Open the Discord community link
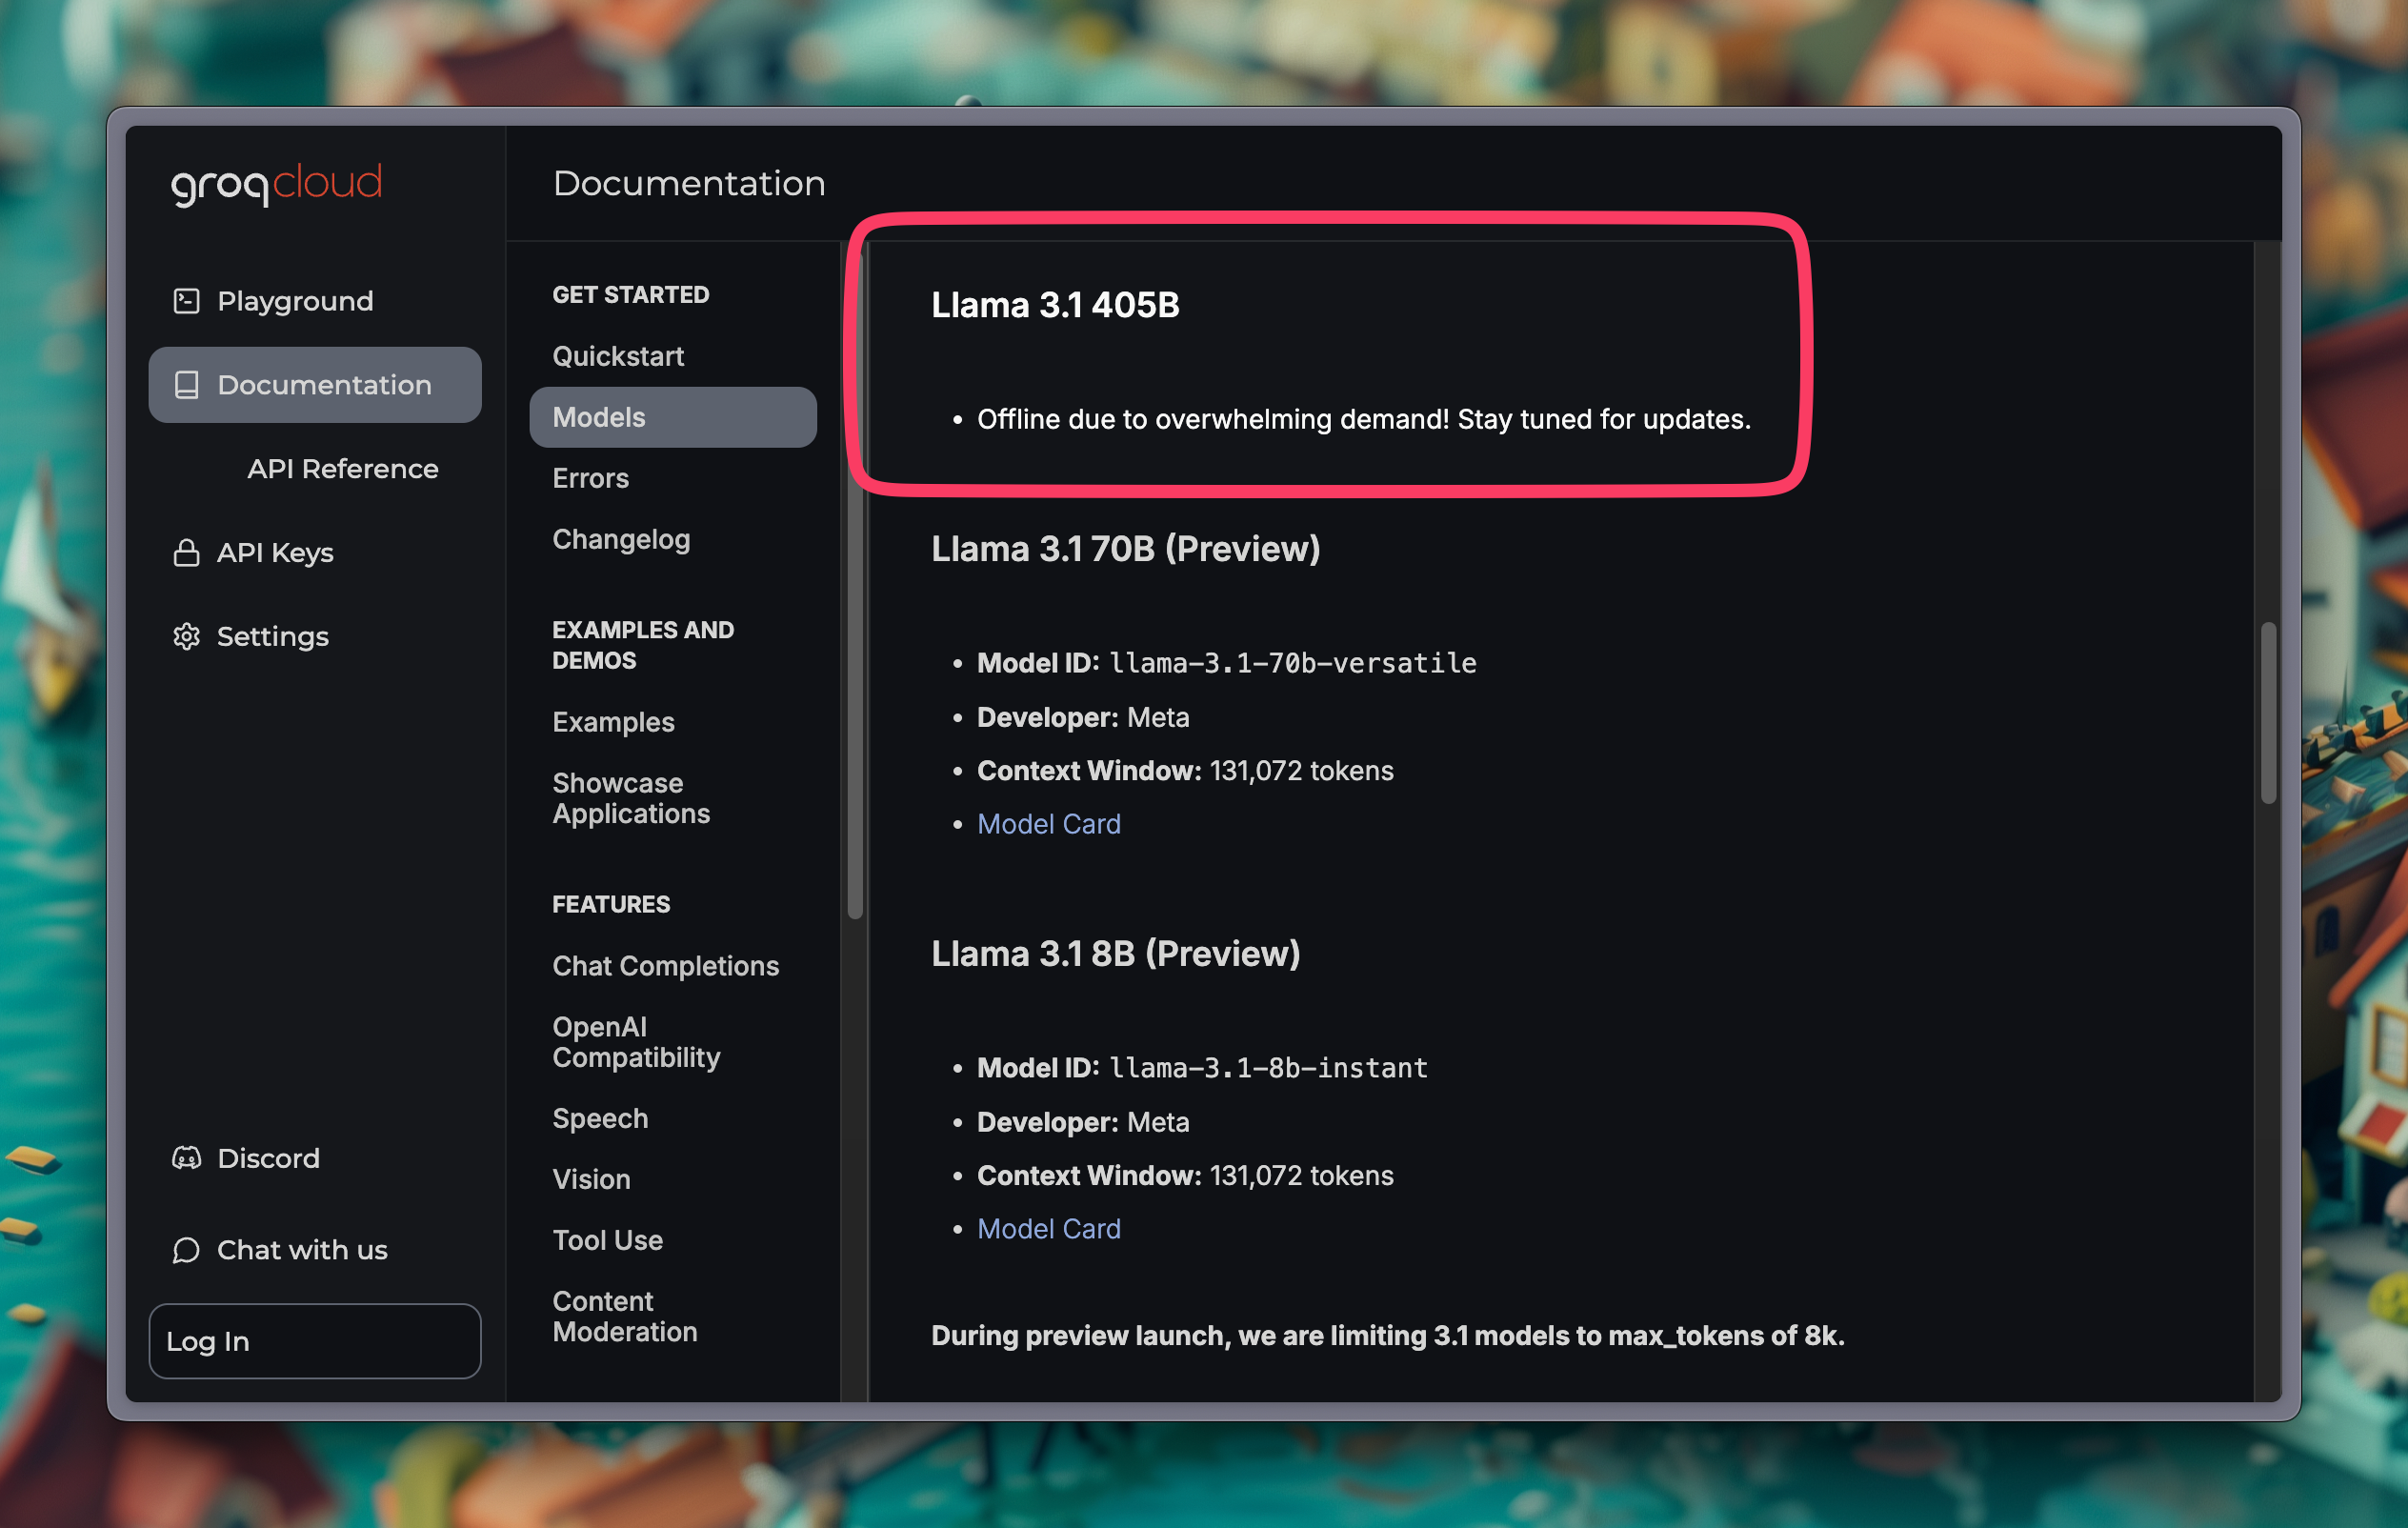 315,1158
